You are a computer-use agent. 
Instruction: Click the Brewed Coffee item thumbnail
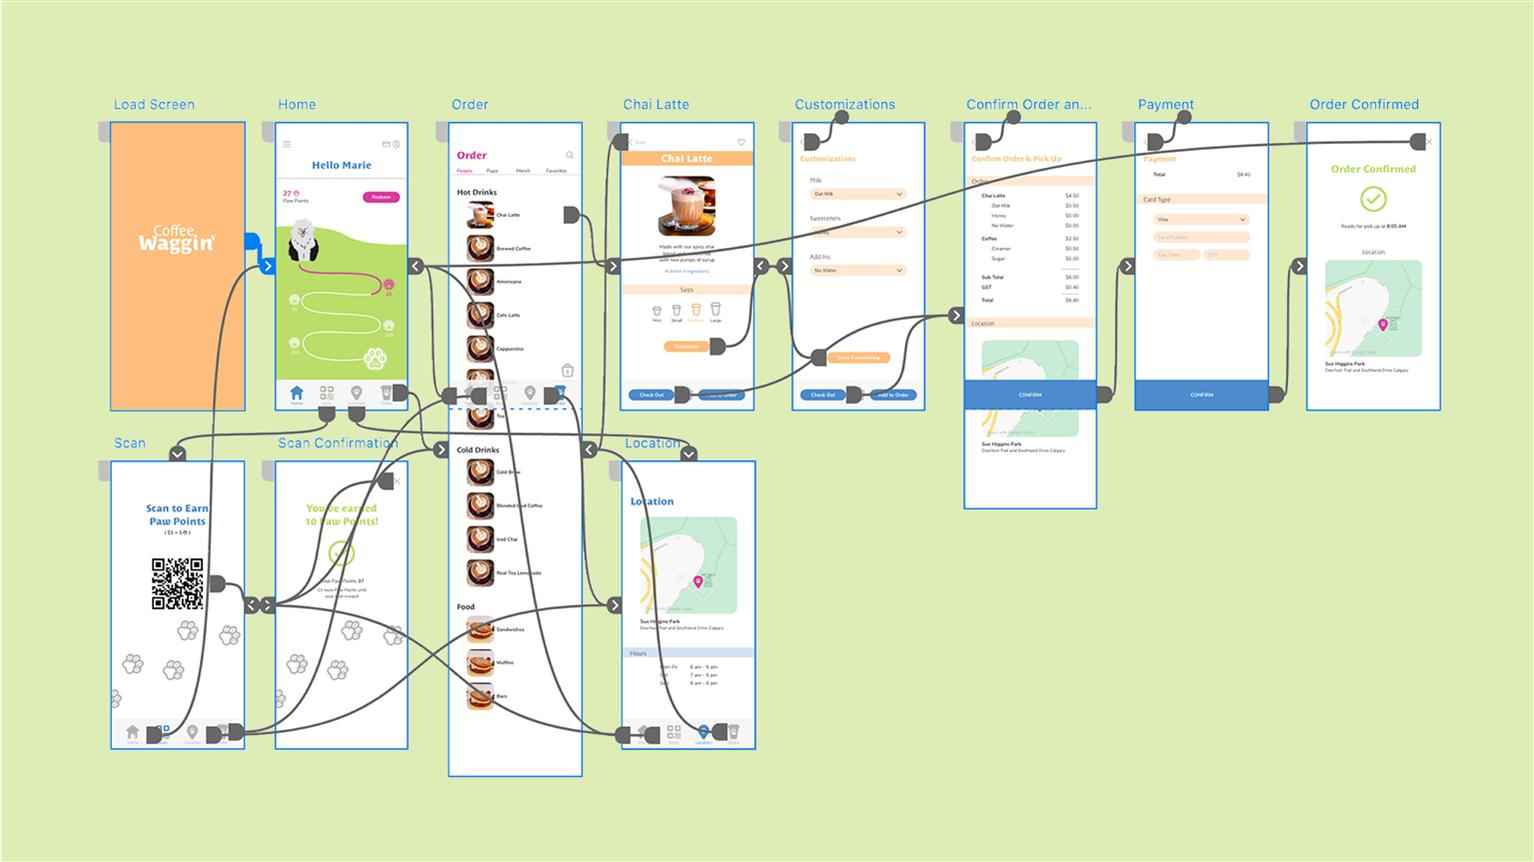point(481,248)
